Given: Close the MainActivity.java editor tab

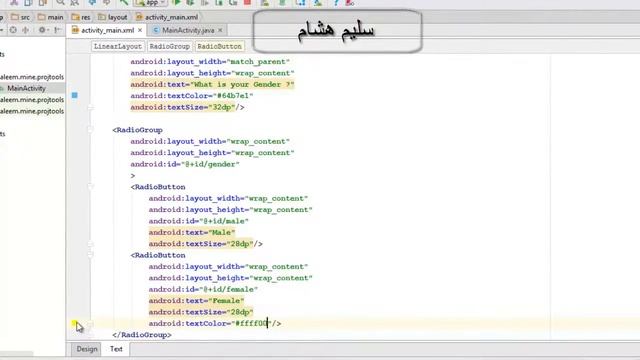Looking at the screenshot, I should coord(220,30).
